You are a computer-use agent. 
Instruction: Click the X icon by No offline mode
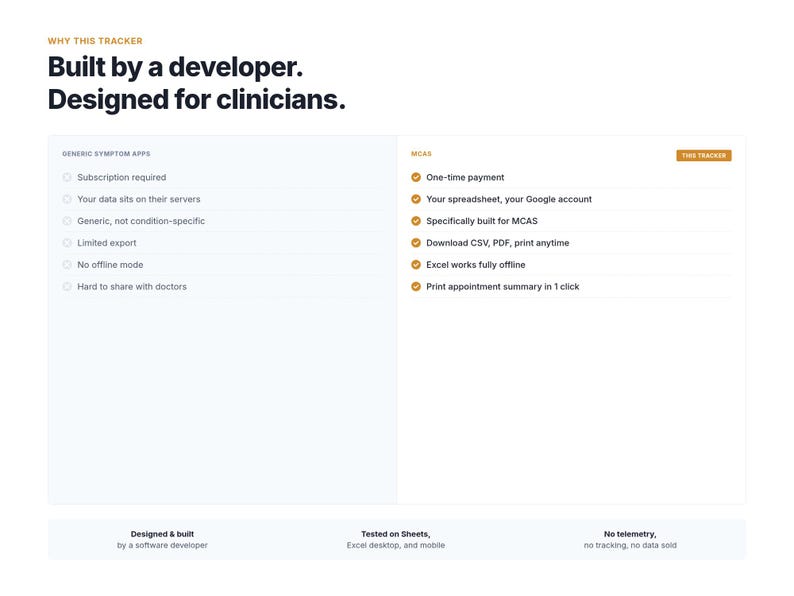pyautogui.click(x=67, y=264)
